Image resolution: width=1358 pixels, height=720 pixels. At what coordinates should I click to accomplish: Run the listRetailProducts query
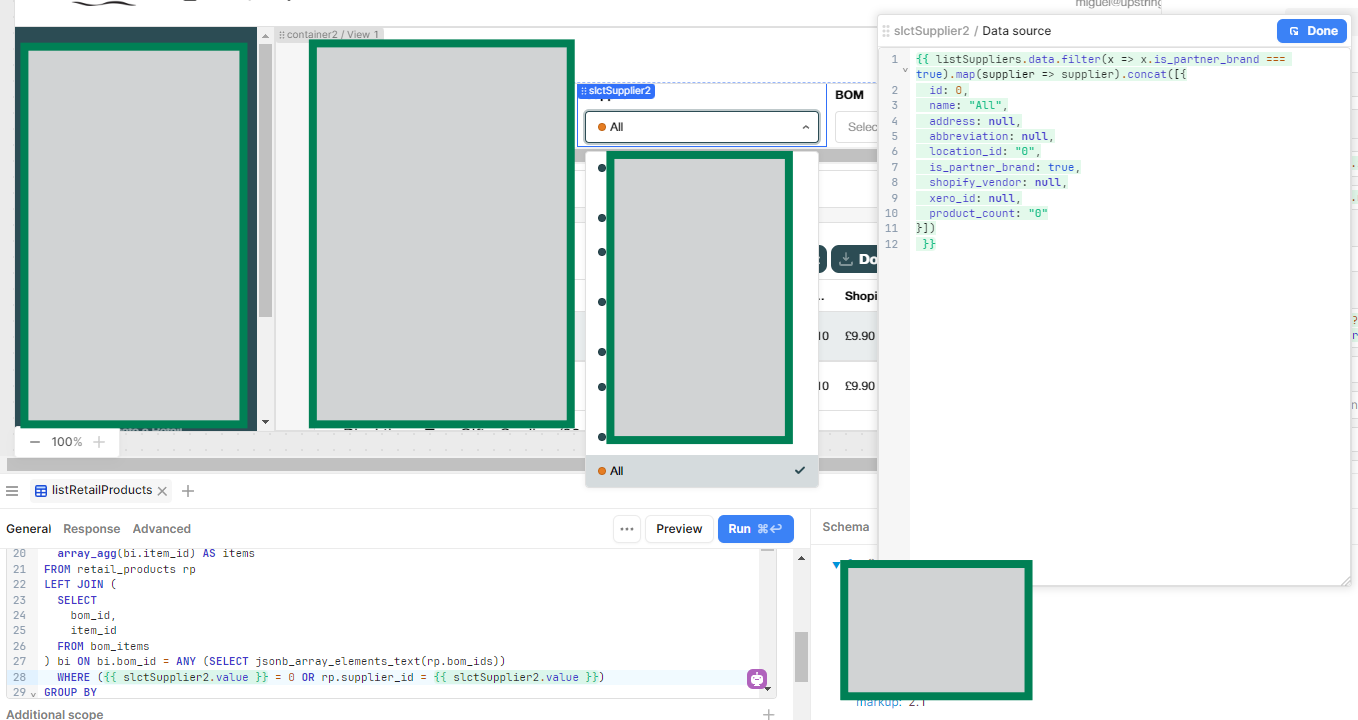(755, 529)
